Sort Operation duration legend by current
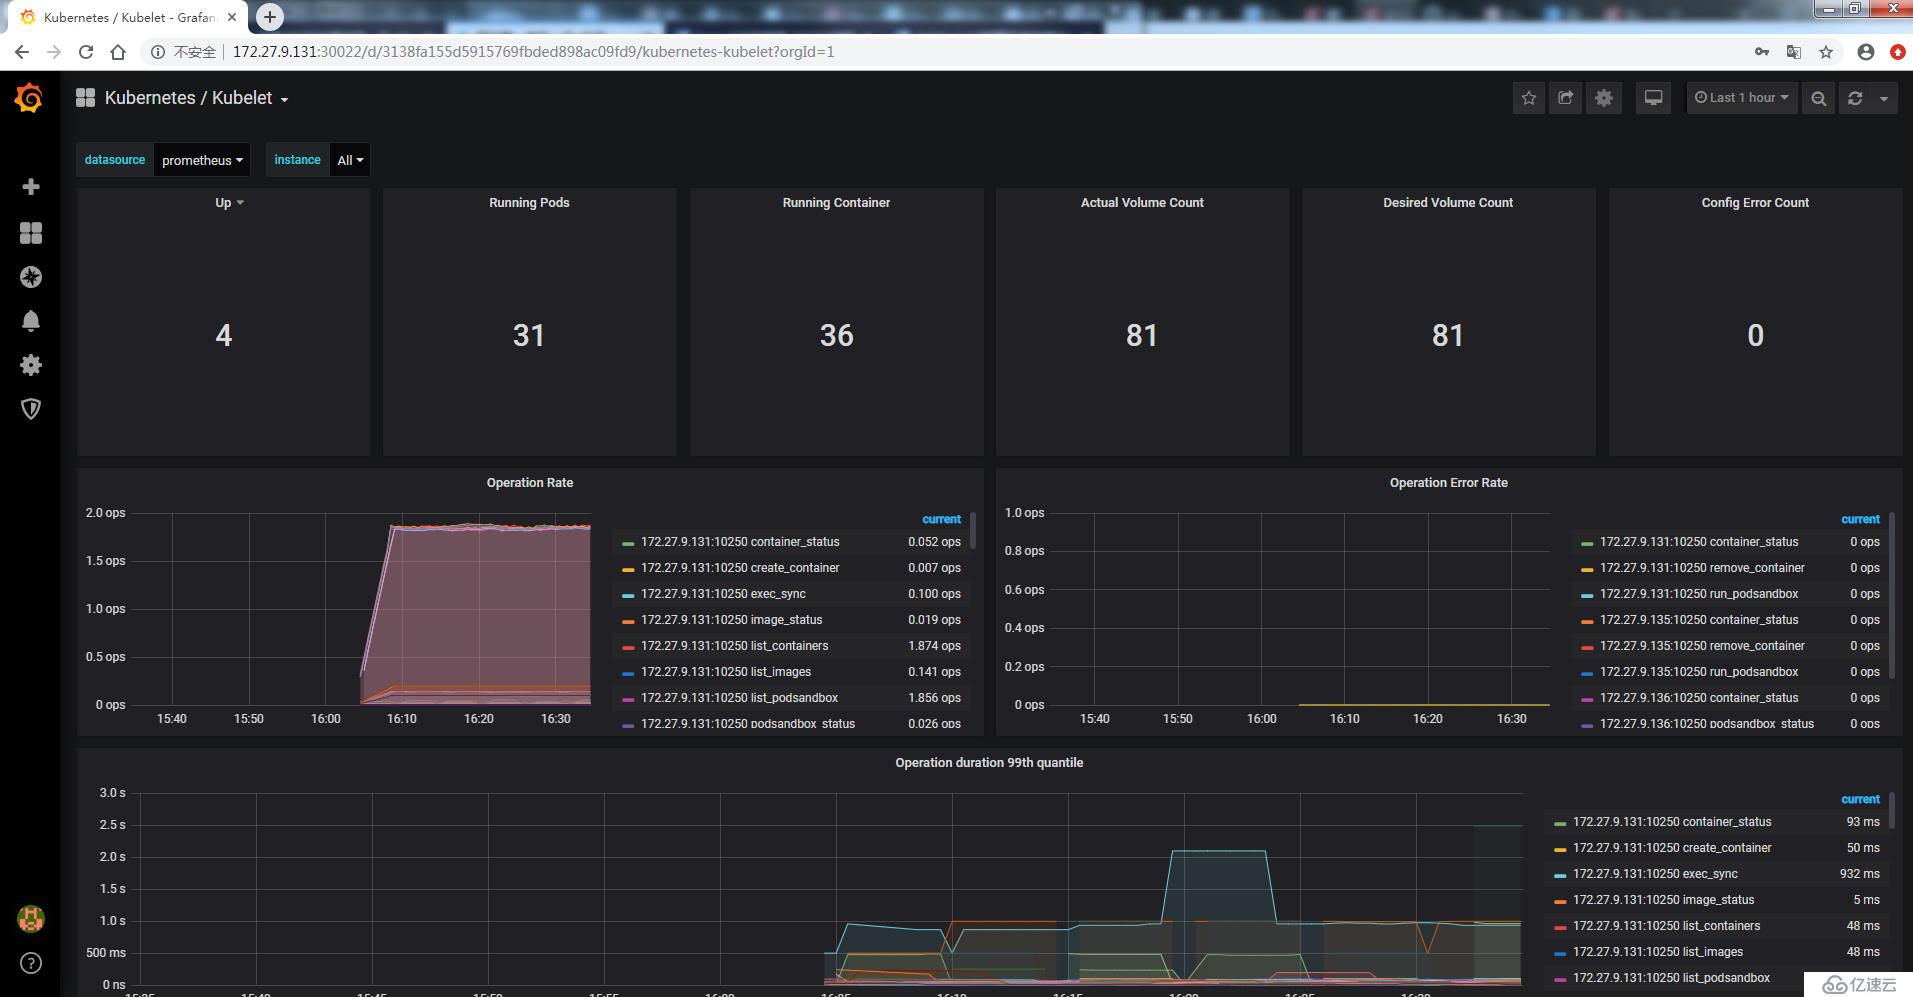Screen dimensions: 1913x997 click(1860, 799)
